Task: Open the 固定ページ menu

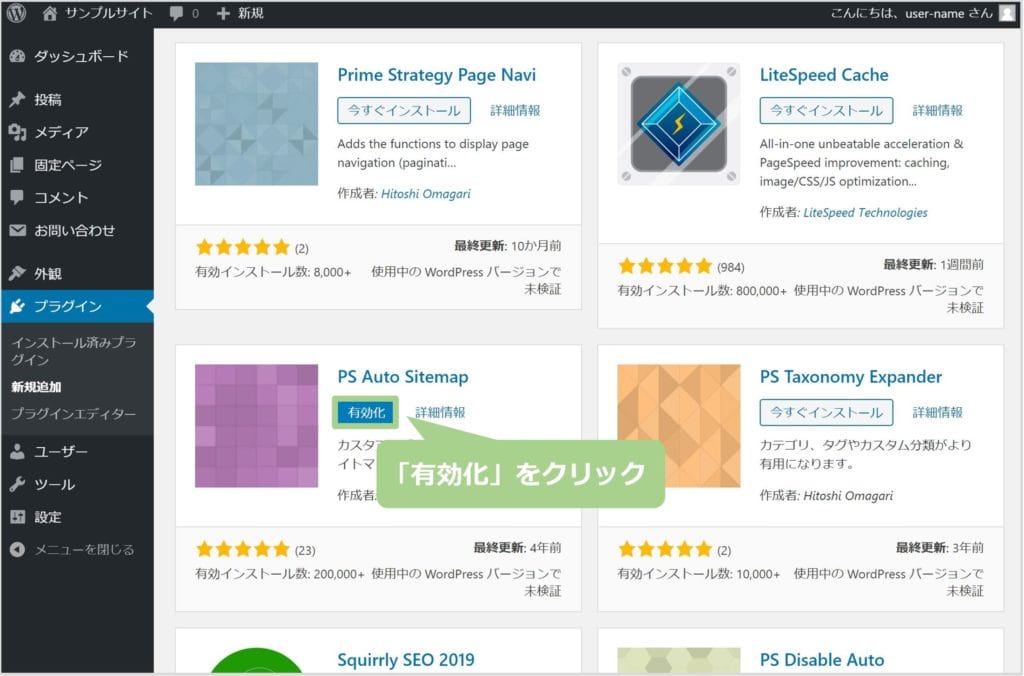Action: (x=77, y=165)
